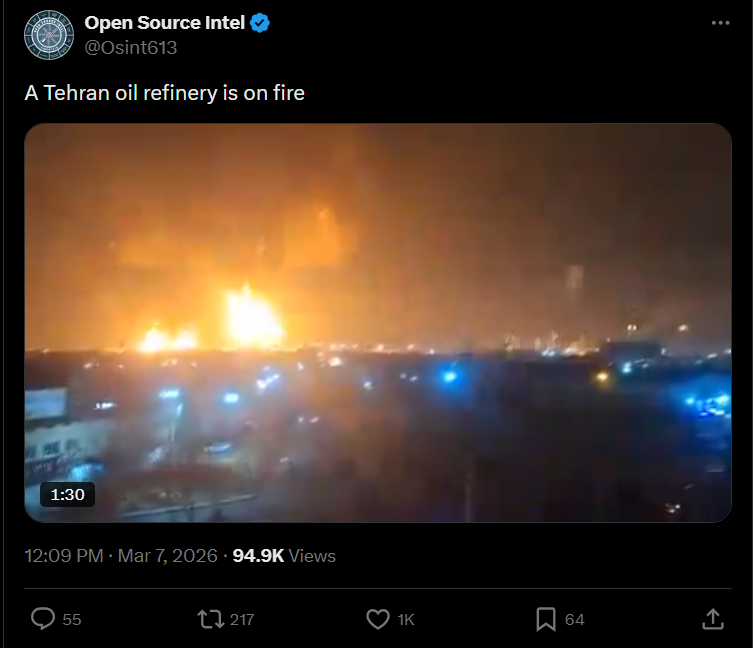
Task: Click the 1K likes count
Action: click(406, 620)
